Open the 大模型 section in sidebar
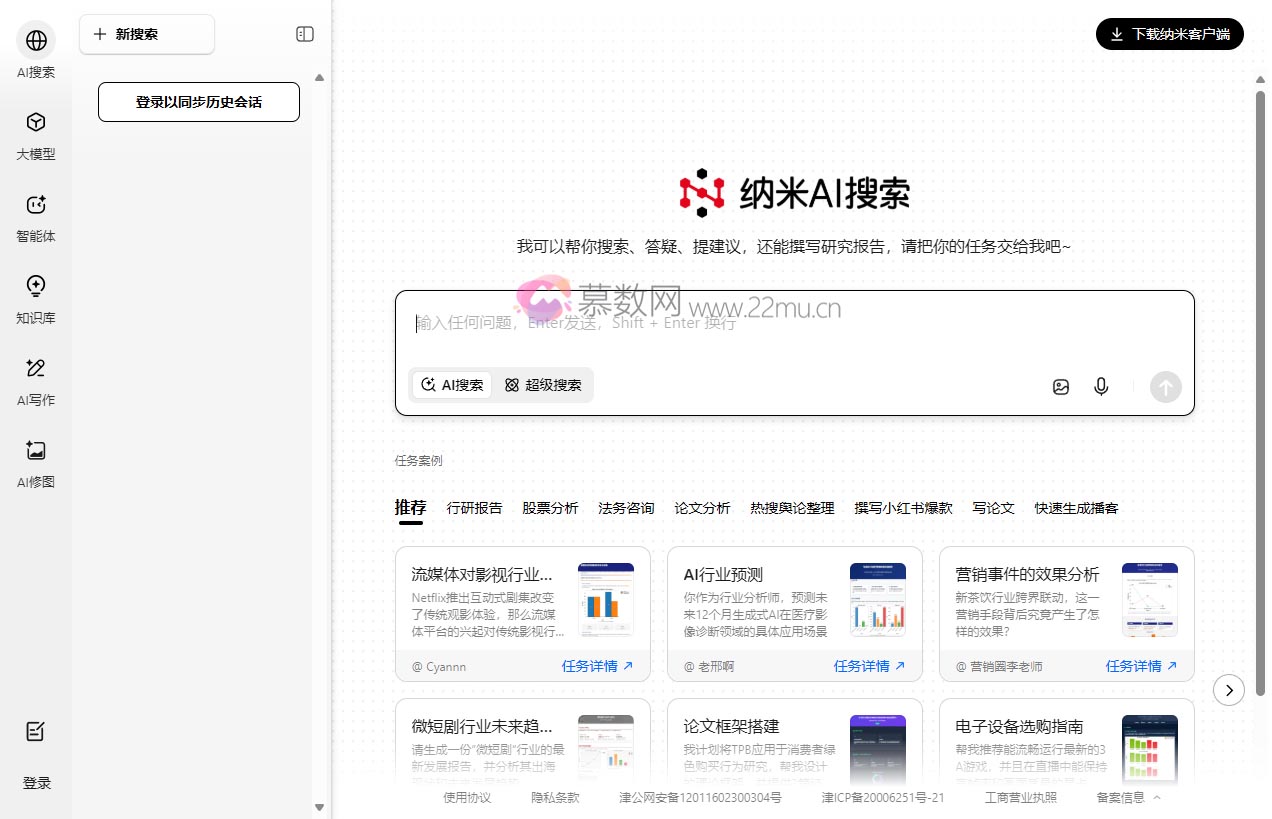 tap(36, 133)
